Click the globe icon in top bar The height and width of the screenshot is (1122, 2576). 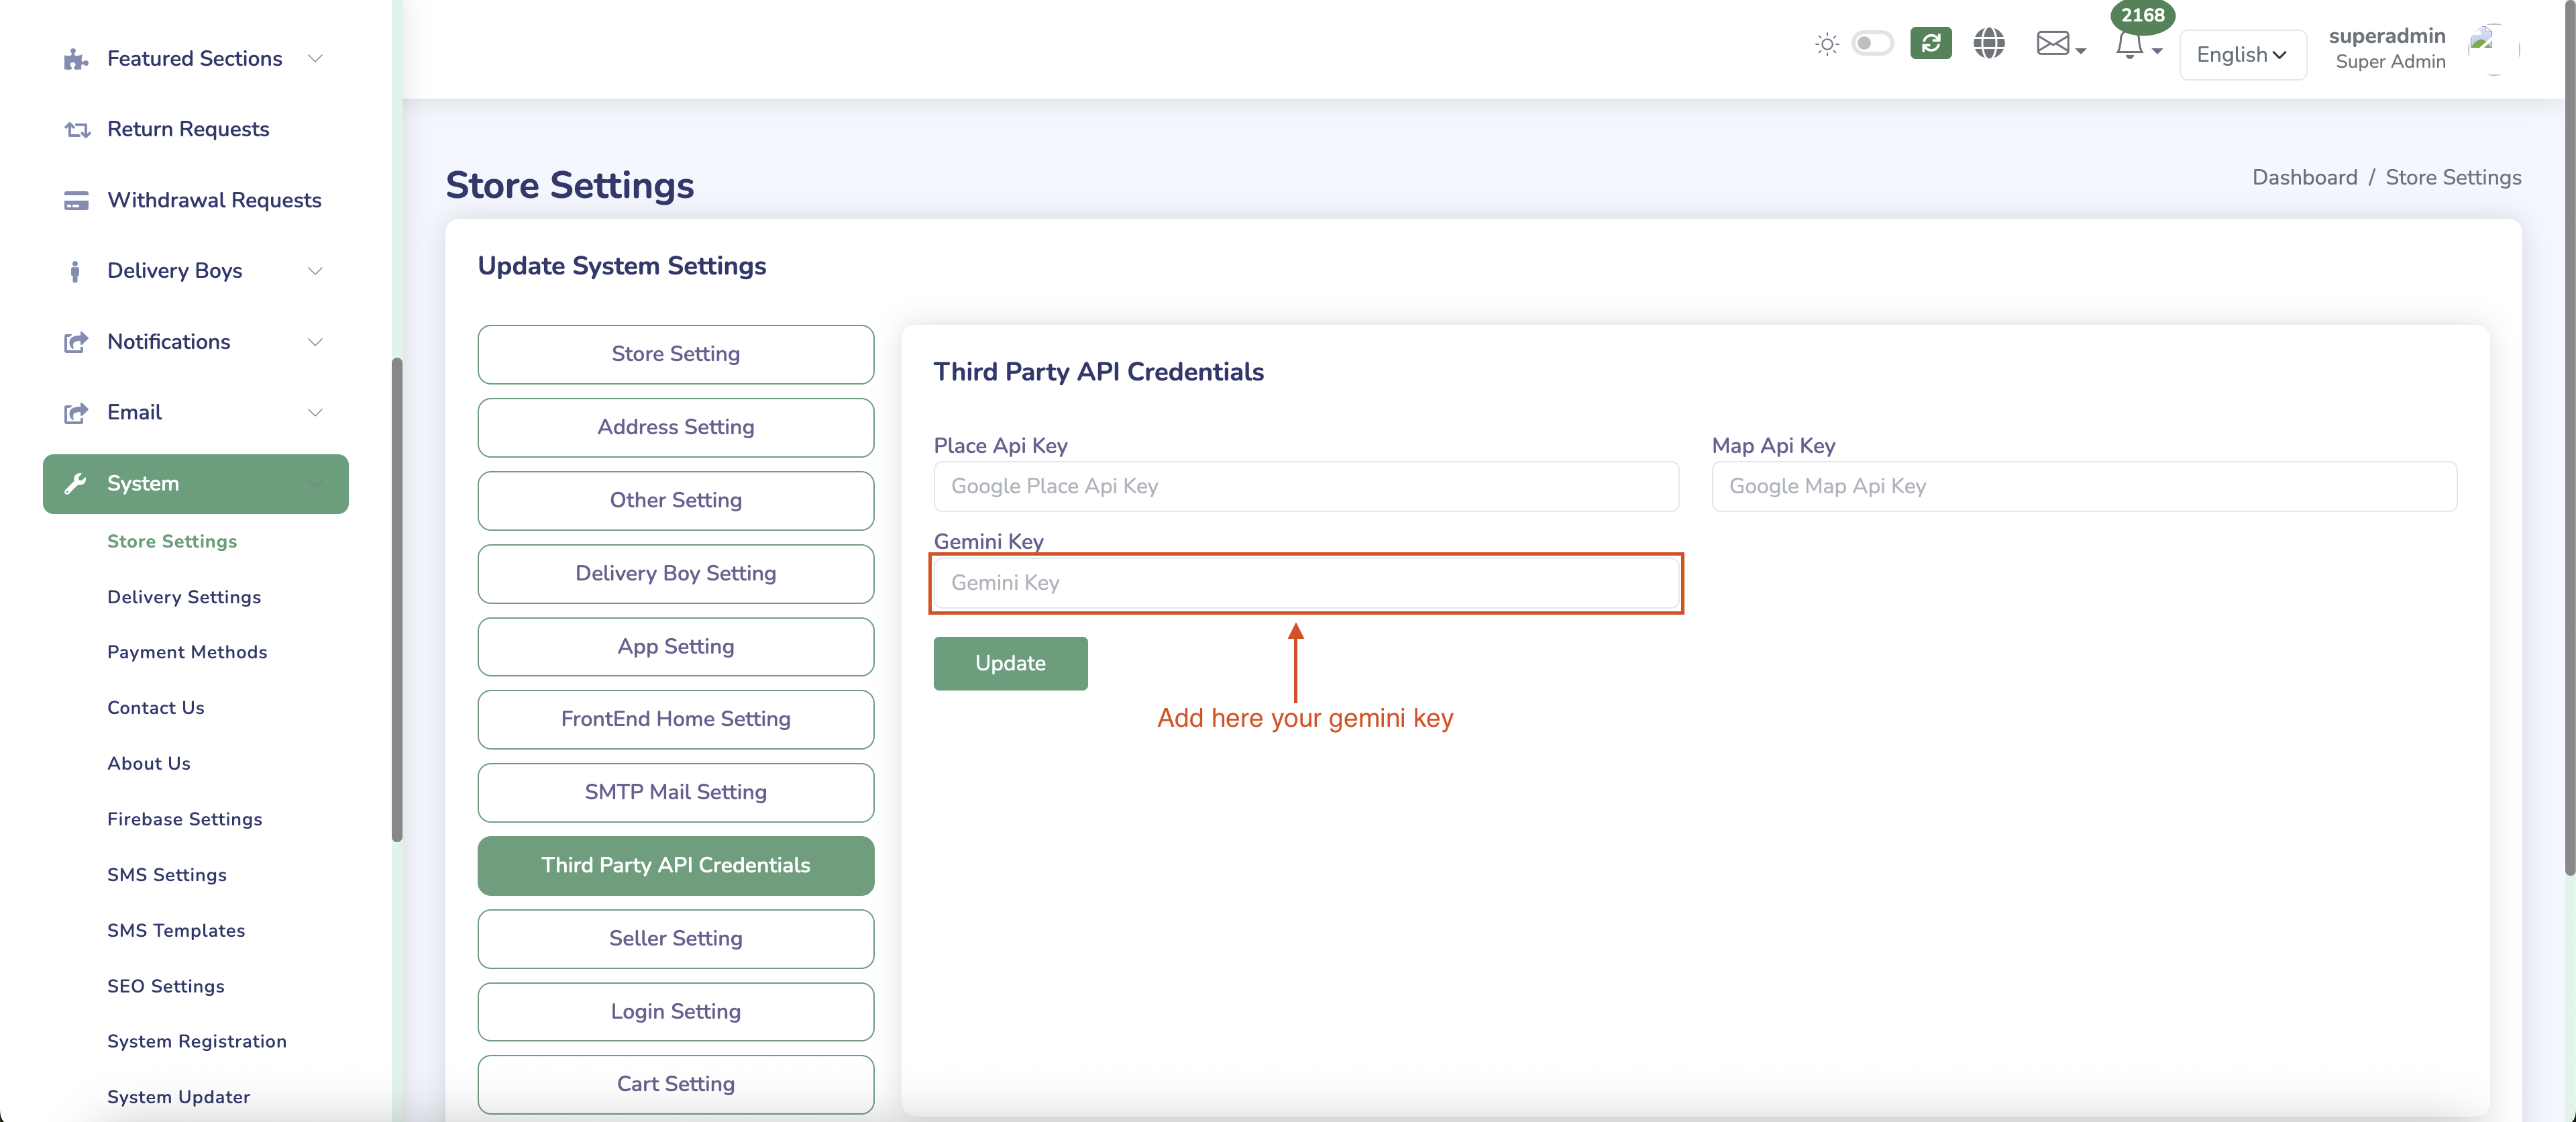tap(1989, 44)
